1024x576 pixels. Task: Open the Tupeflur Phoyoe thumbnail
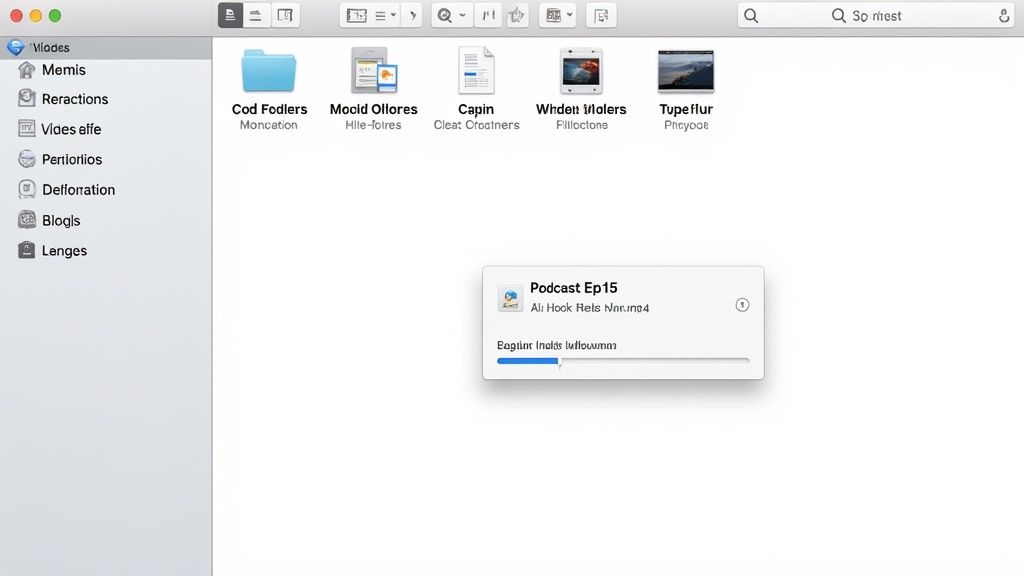(x=685, y=70)
